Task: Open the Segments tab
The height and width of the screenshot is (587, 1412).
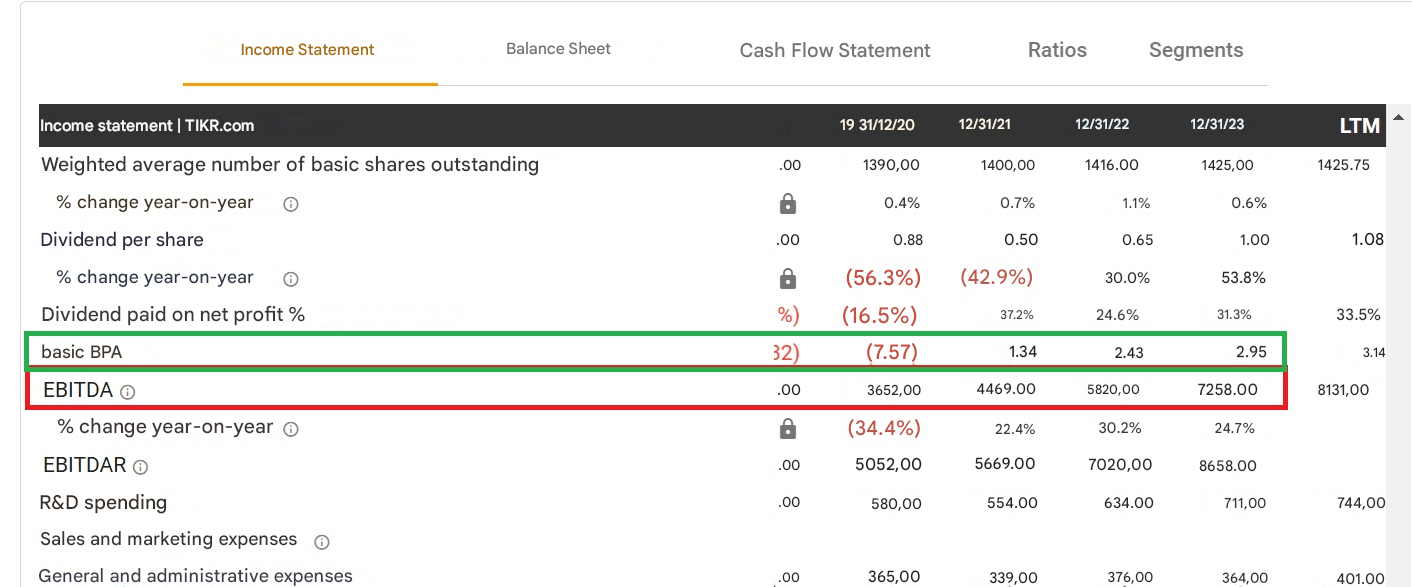Action: [x=1196, y=51]
